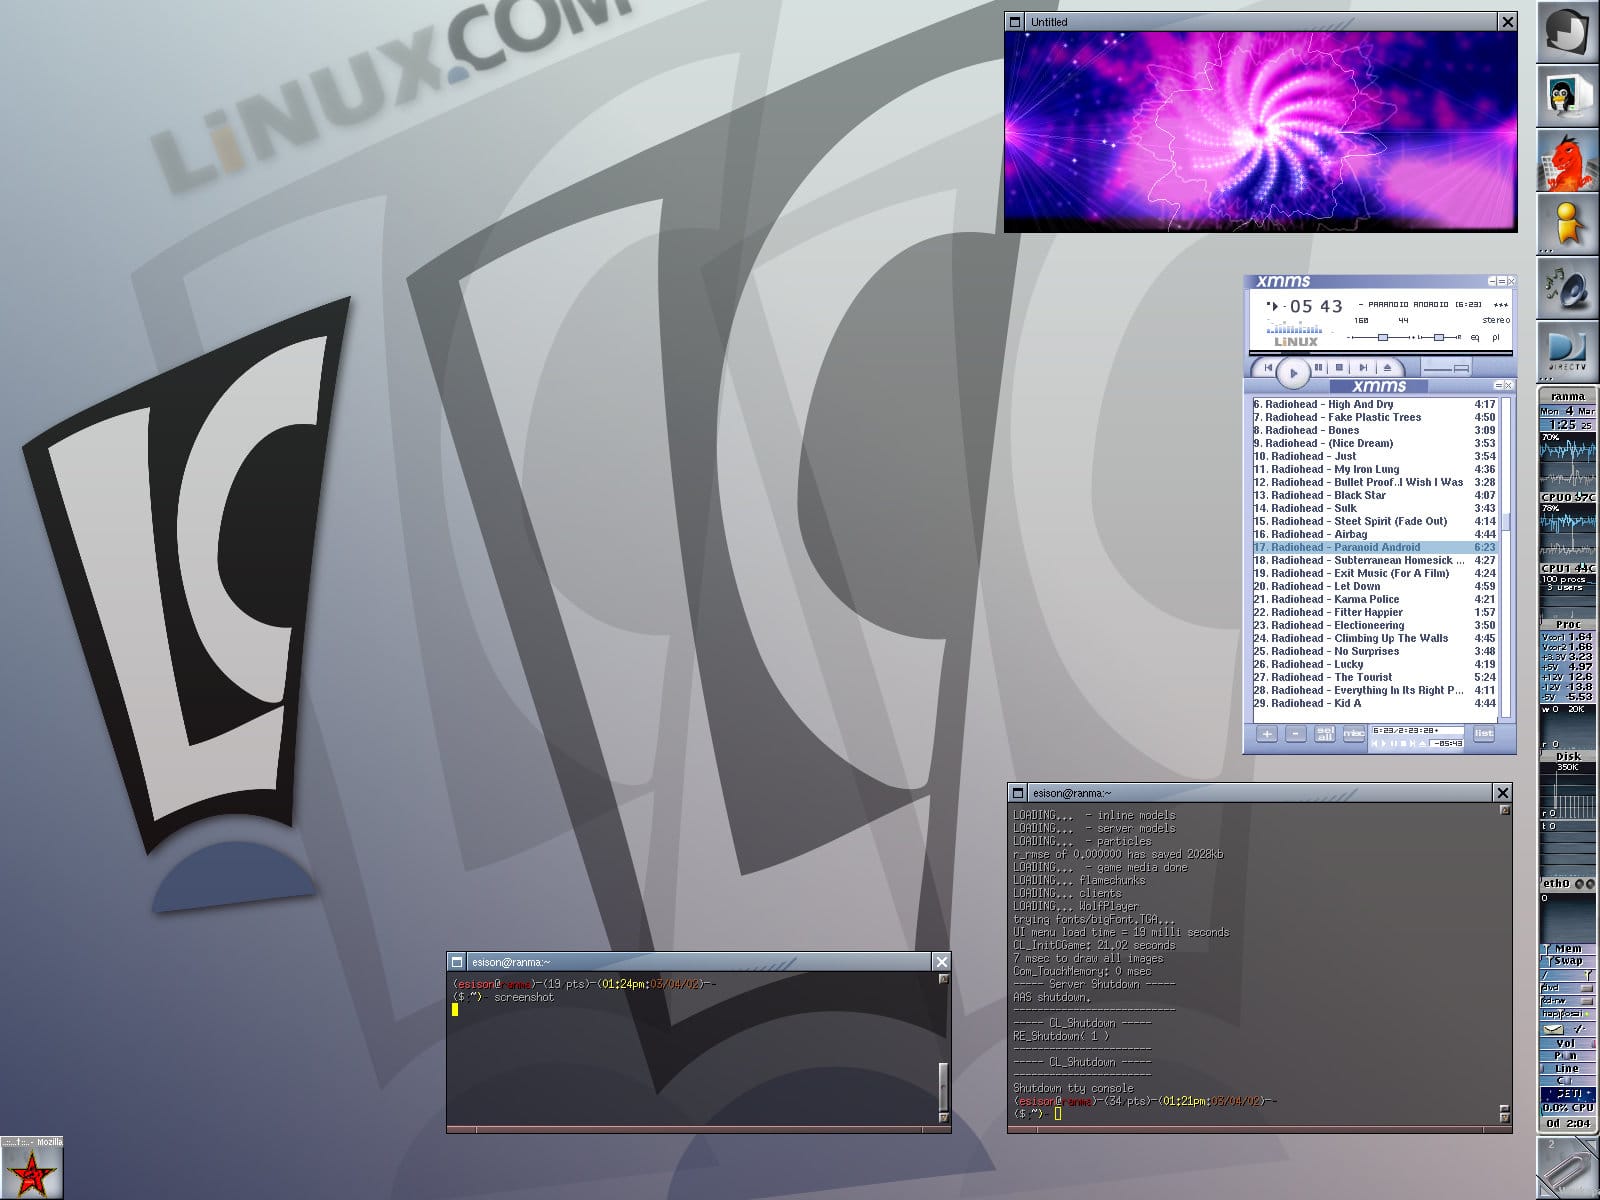The image size is (1600, 1200).
Task: Click the XMMS spectrum analyzer visualization
Action: [1294, 327]
